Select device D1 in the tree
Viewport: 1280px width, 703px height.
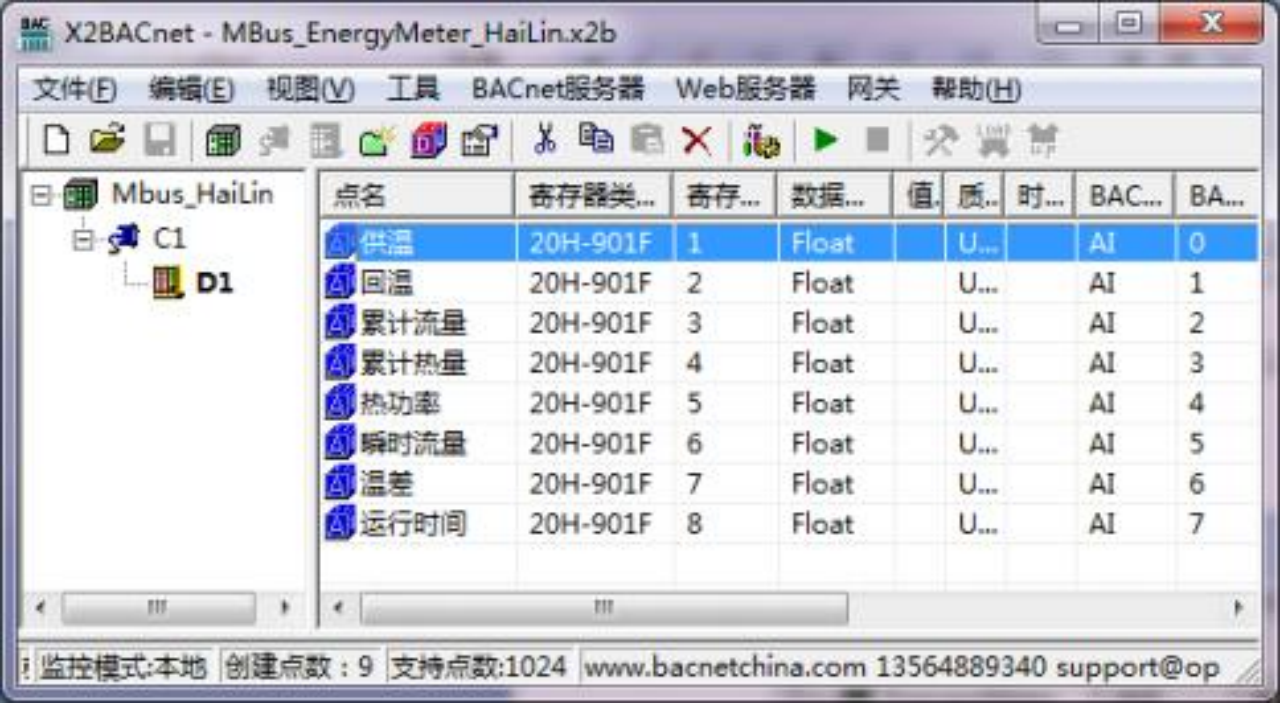pos(214,283)
